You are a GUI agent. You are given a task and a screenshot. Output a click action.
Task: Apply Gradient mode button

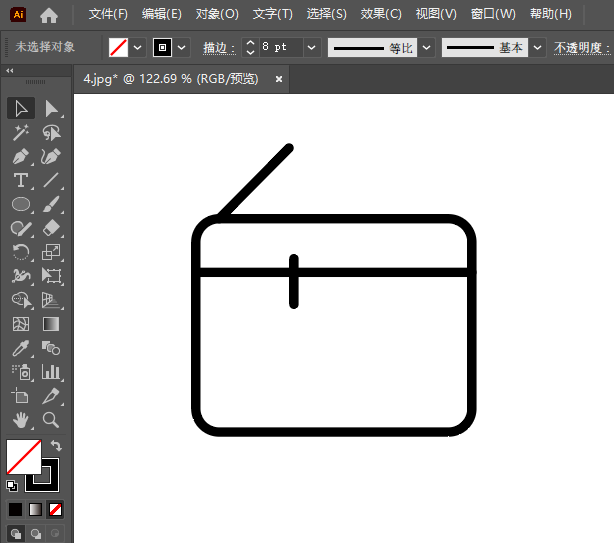[x=35, y=509]
